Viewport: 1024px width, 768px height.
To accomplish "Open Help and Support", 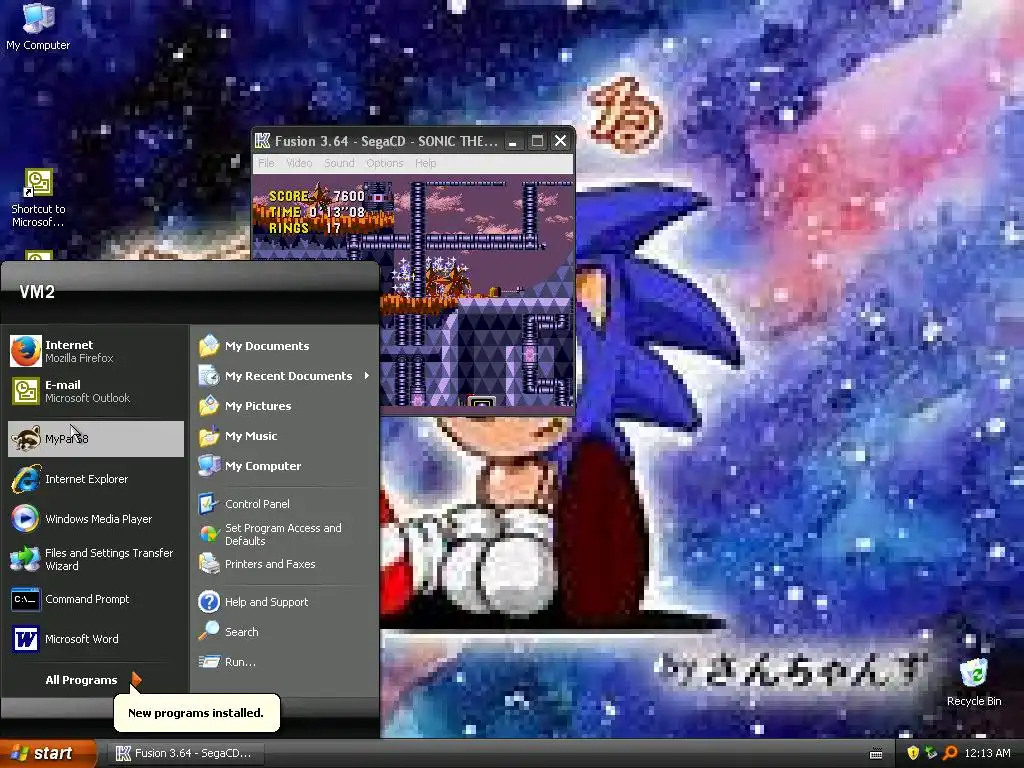I will 285,601.
